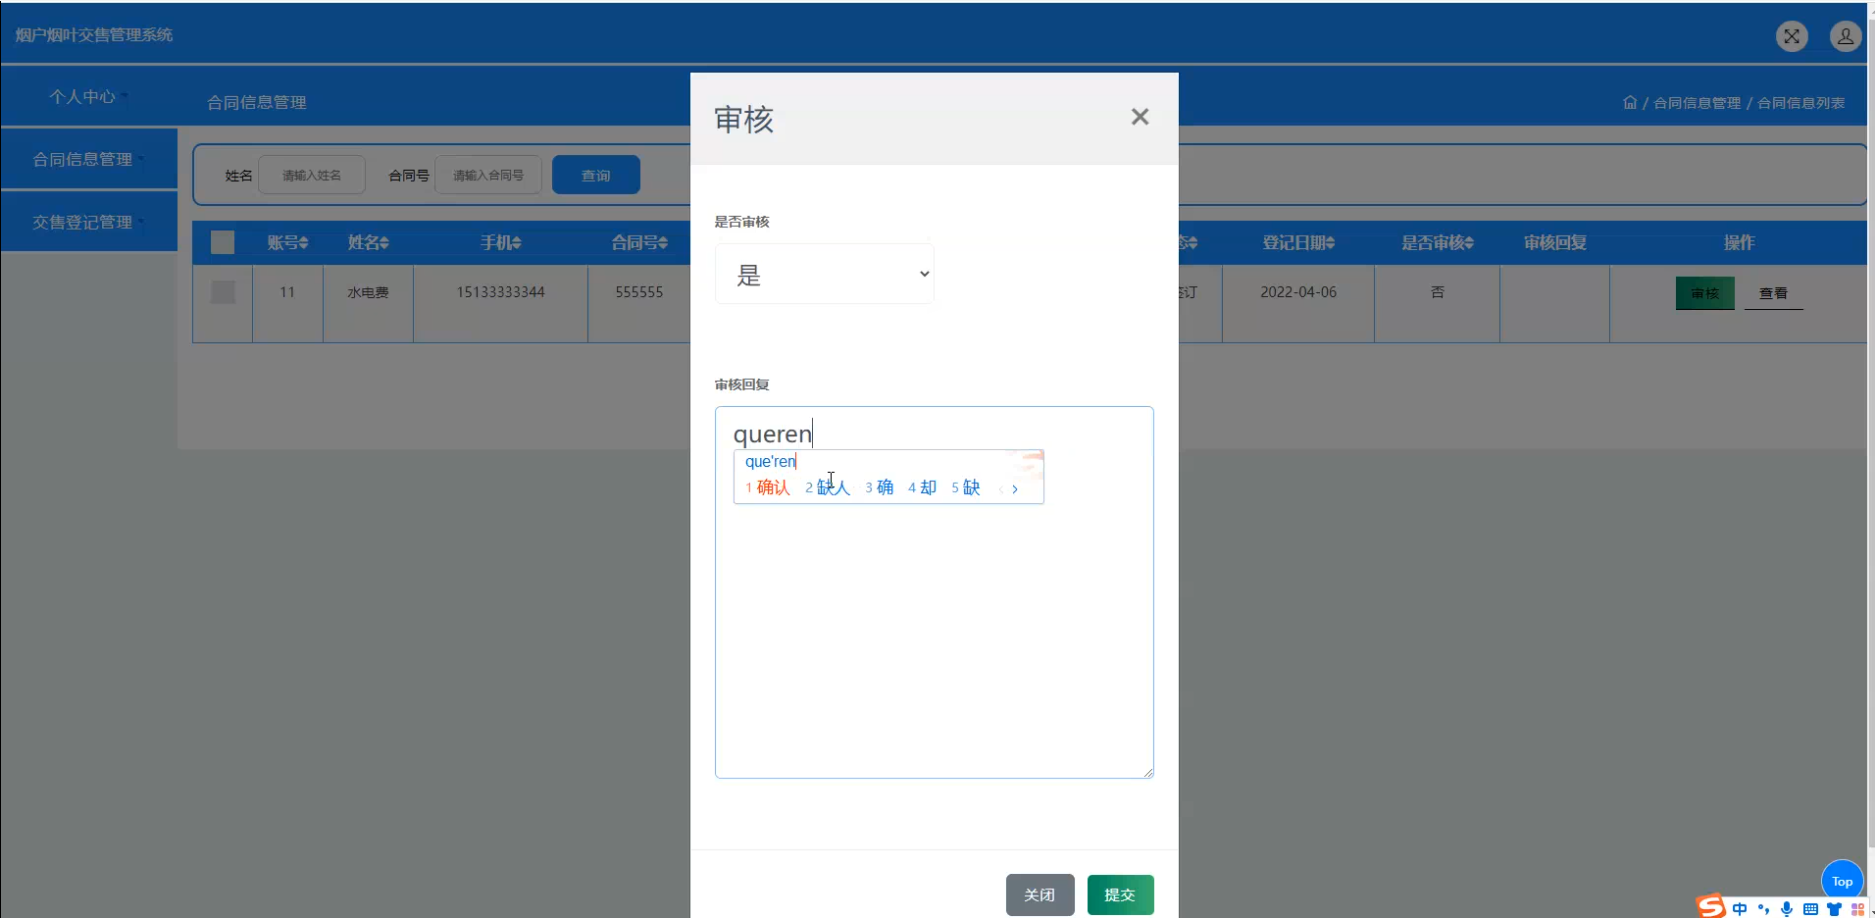1875x918 pixels.
Task: Check the row 11 checkbox
Action: [223, 292]
